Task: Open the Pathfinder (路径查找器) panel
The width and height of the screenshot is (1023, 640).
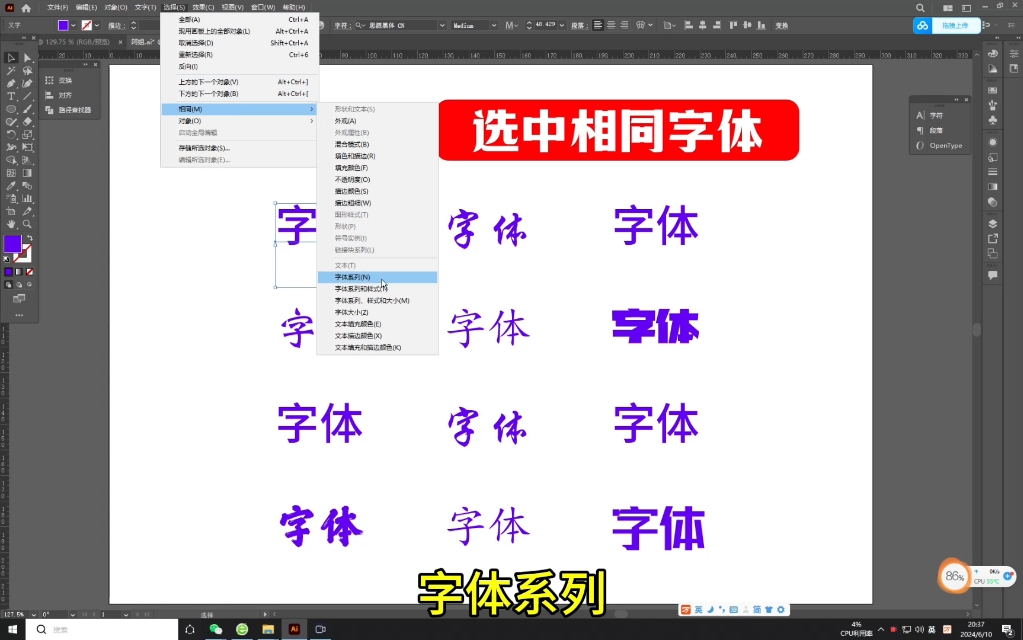Action: click(x=69, y=110)
